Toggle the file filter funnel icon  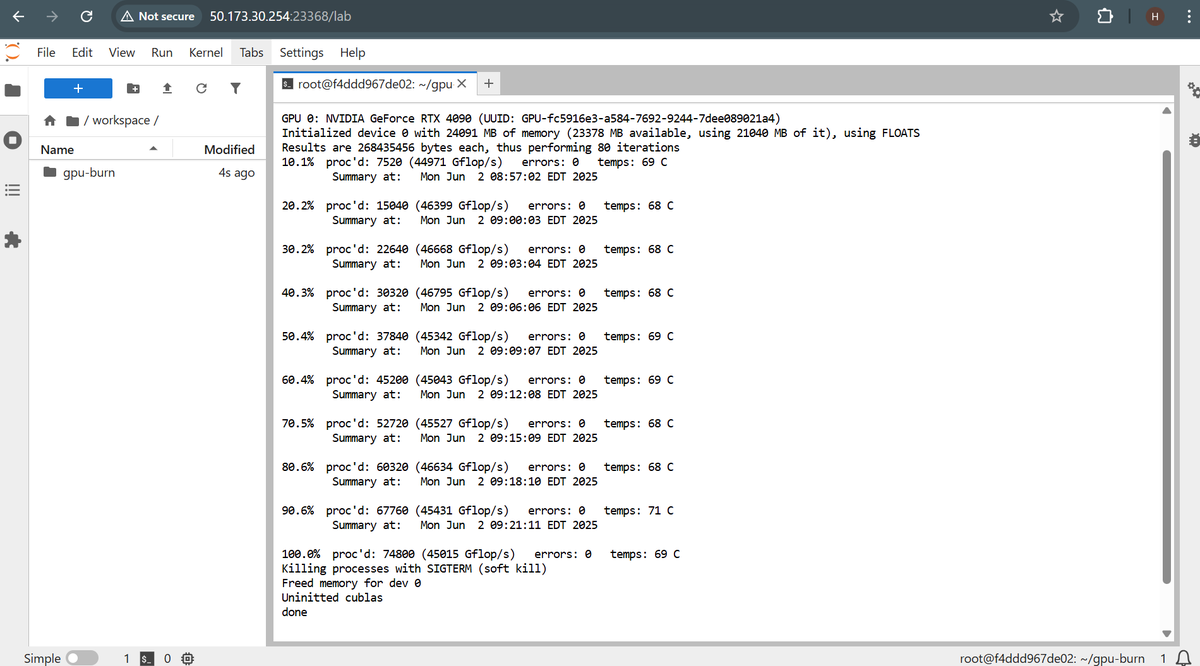(x=235, y=89)
